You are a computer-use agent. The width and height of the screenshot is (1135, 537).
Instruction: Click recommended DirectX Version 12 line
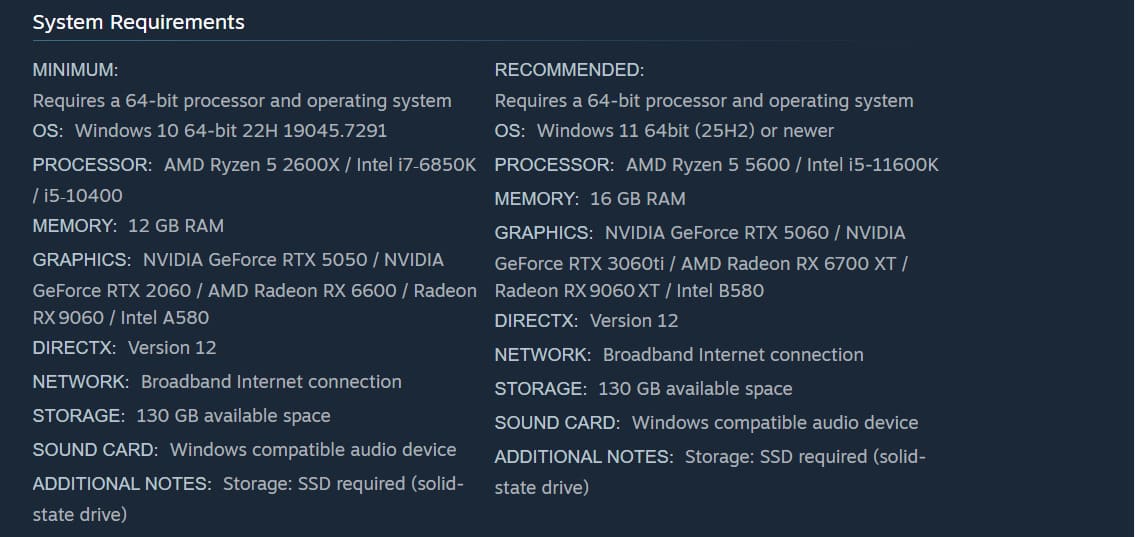(x=586, y=321)
